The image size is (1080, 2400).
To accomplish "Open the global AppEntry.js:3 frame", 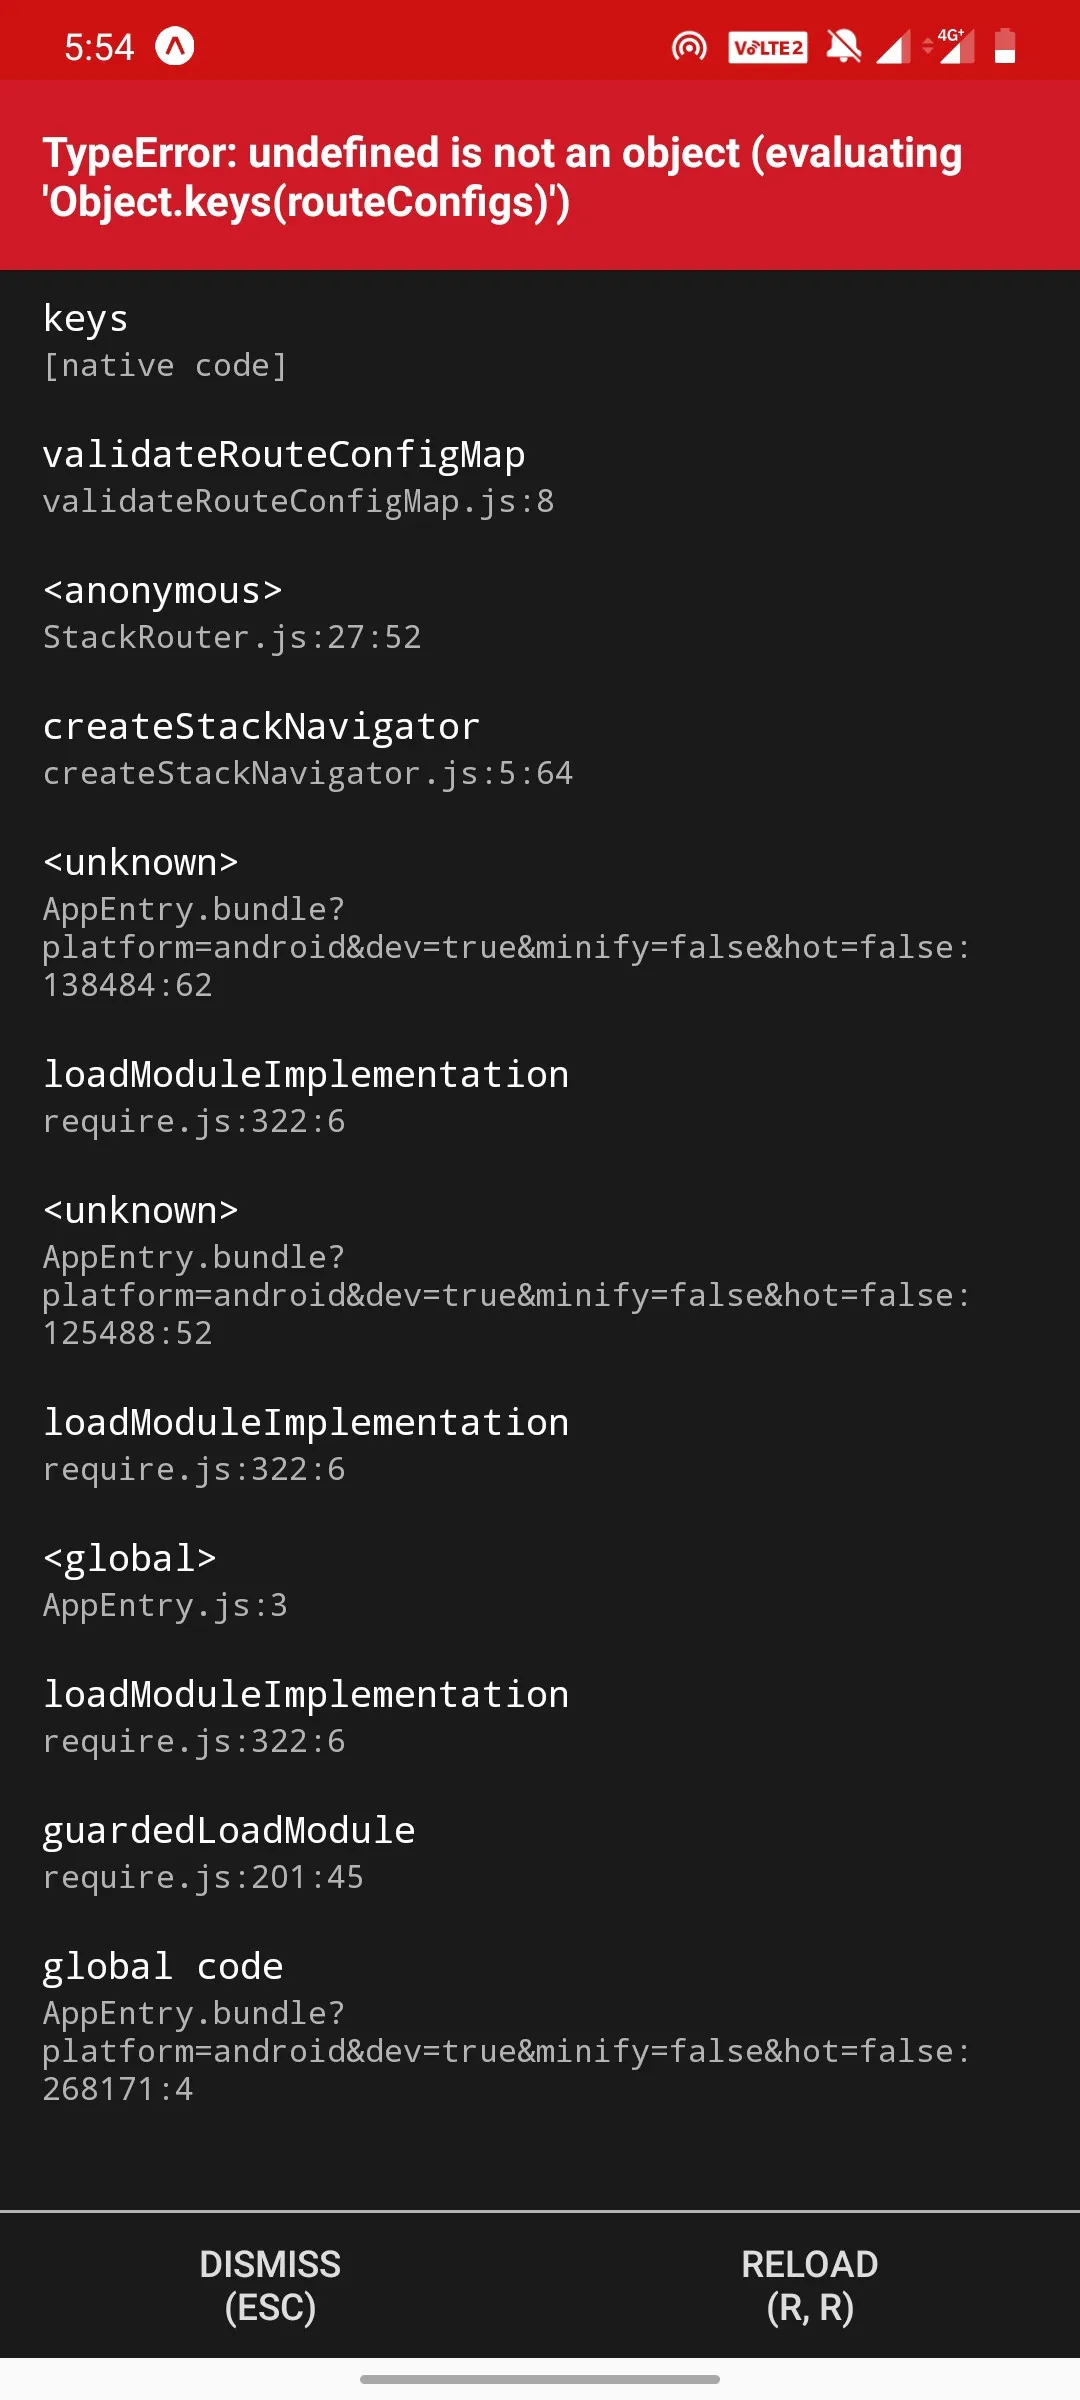I will coord(540,1580).
